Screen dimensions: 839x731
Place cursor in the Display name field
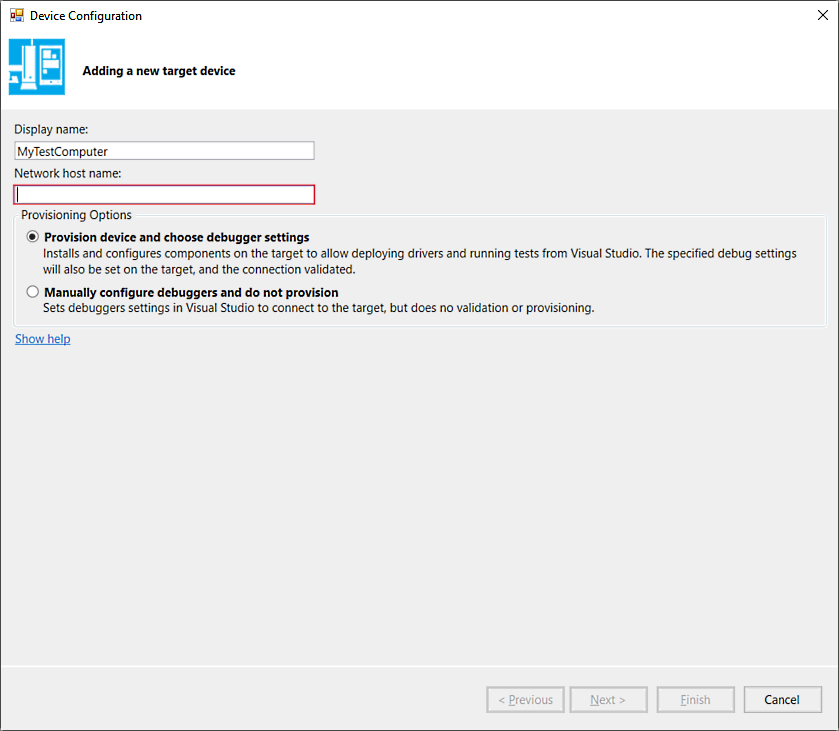click(164, 150)
